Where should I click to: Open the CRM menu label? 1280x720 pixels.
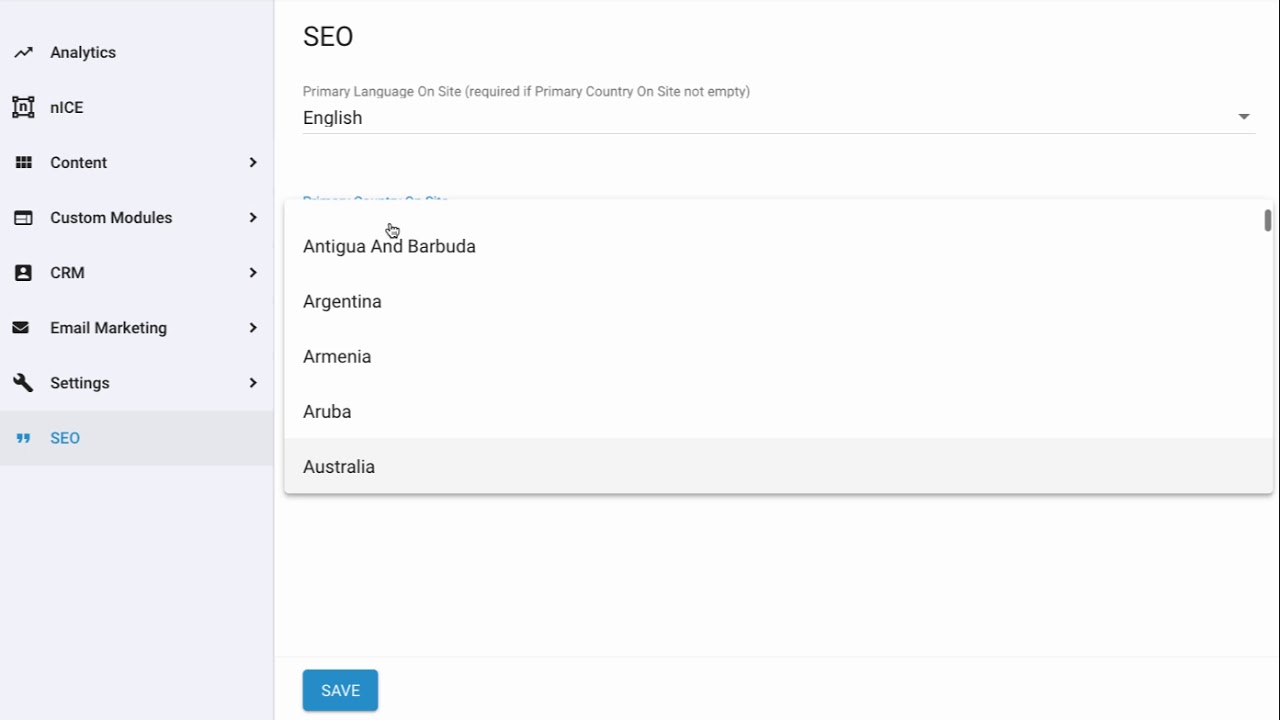coord(67,272)
